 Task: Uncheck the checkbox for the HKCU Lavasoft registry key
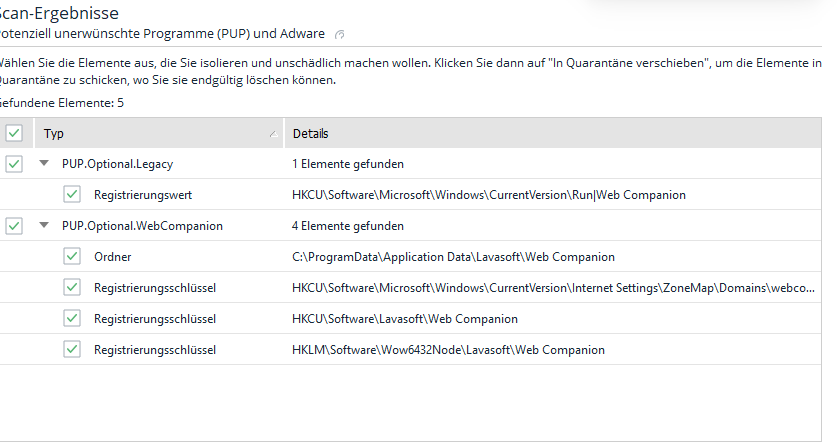coord(72,319)
